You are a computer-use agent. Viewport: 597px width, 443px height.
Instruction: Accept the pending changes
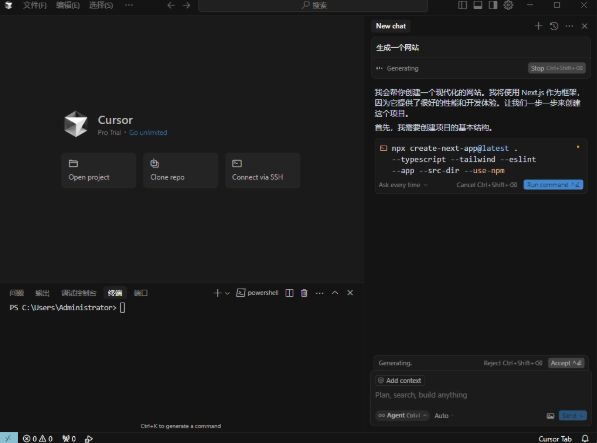(566, 363)
